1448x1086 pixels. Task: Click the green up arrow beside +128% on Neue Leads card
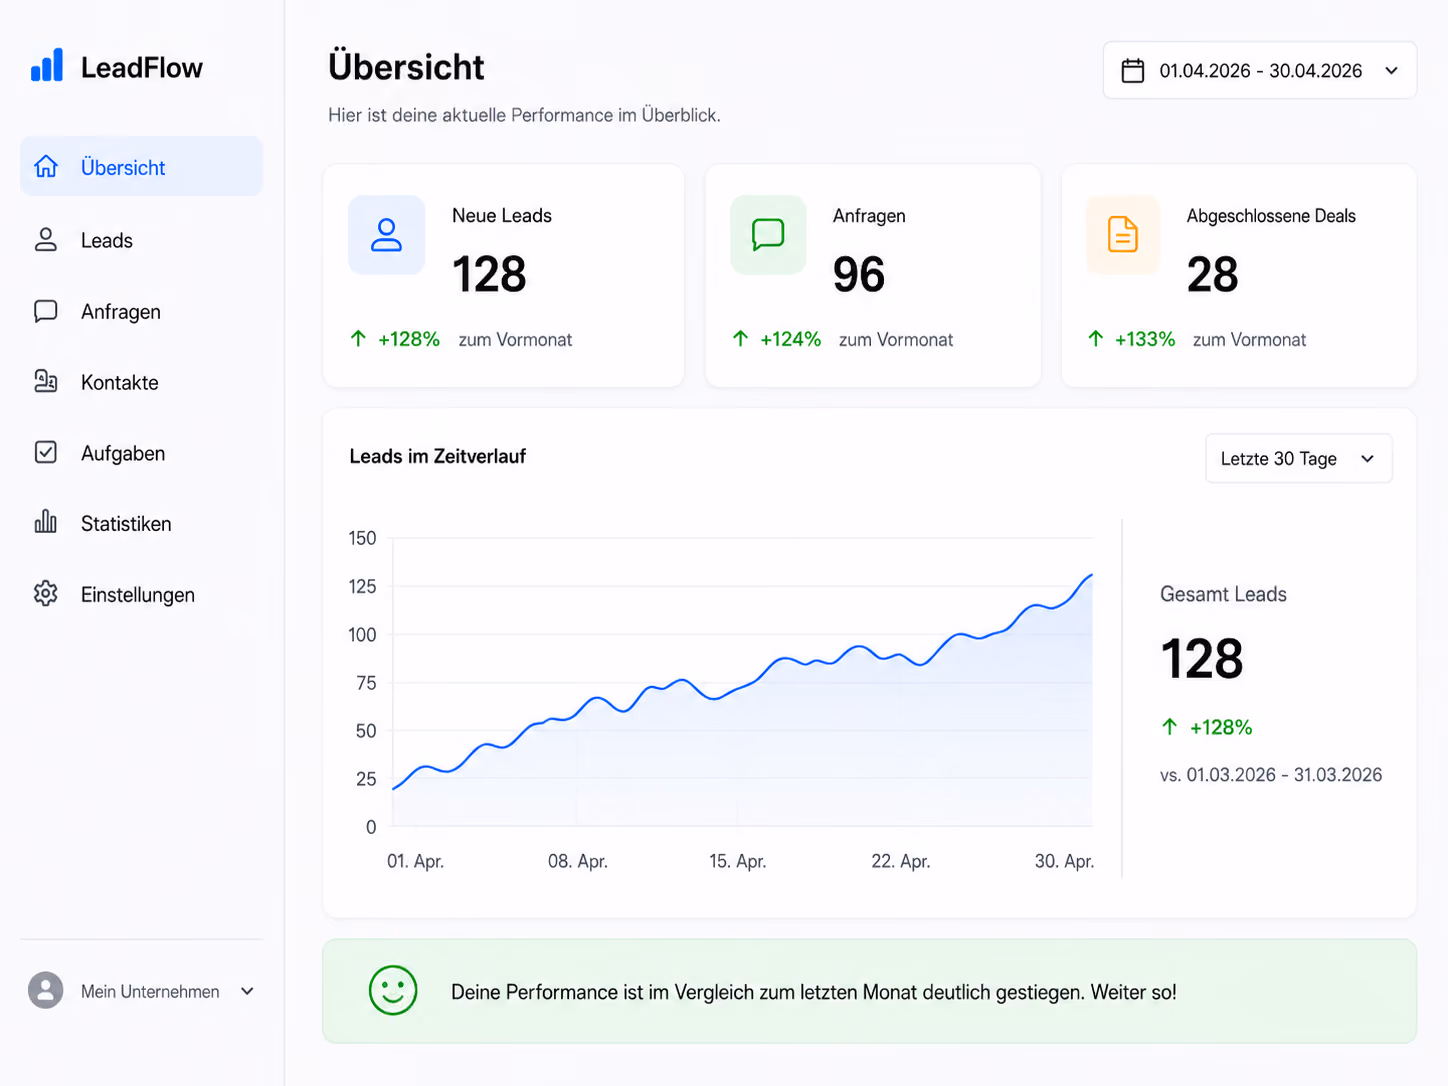click(358, 338)
